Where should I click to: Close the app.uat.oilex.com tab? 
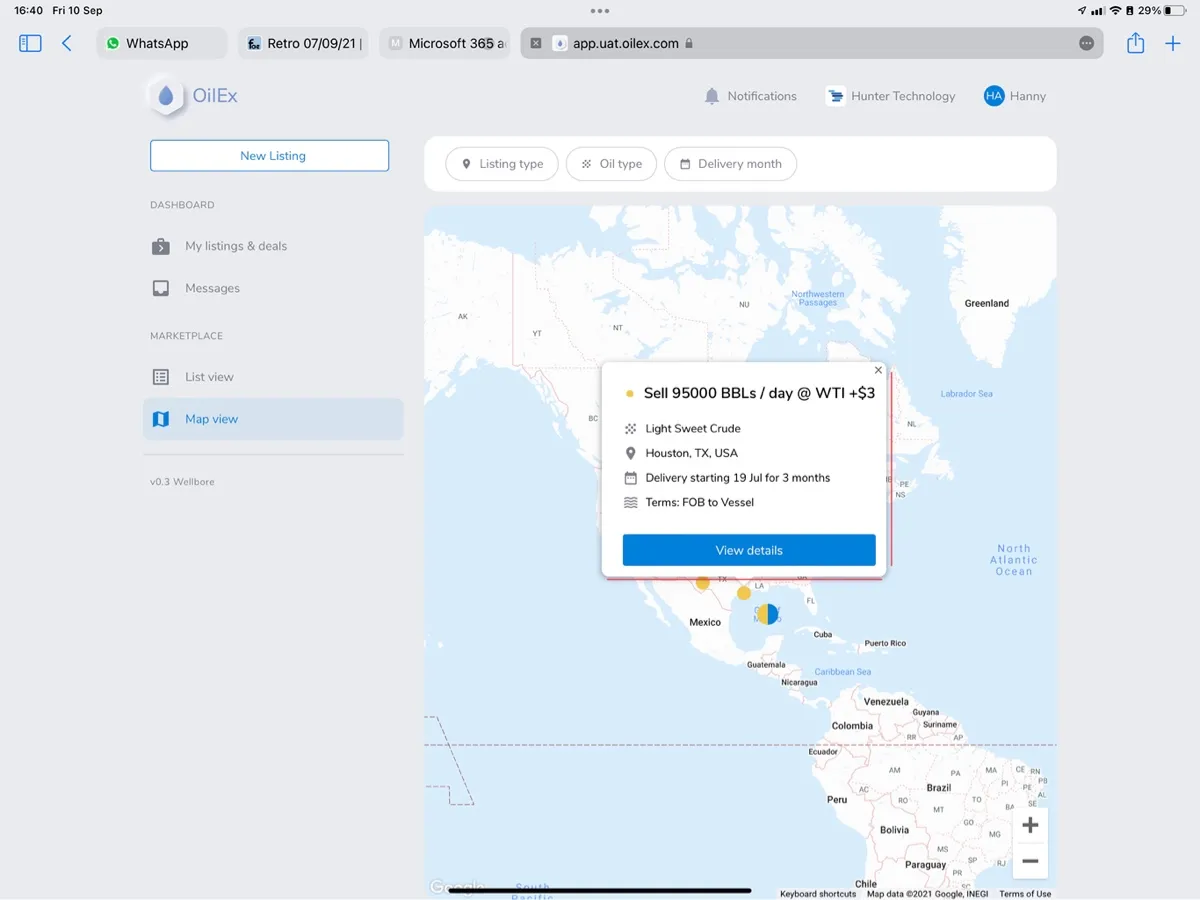pyautogui.click(x=536, y=43)
